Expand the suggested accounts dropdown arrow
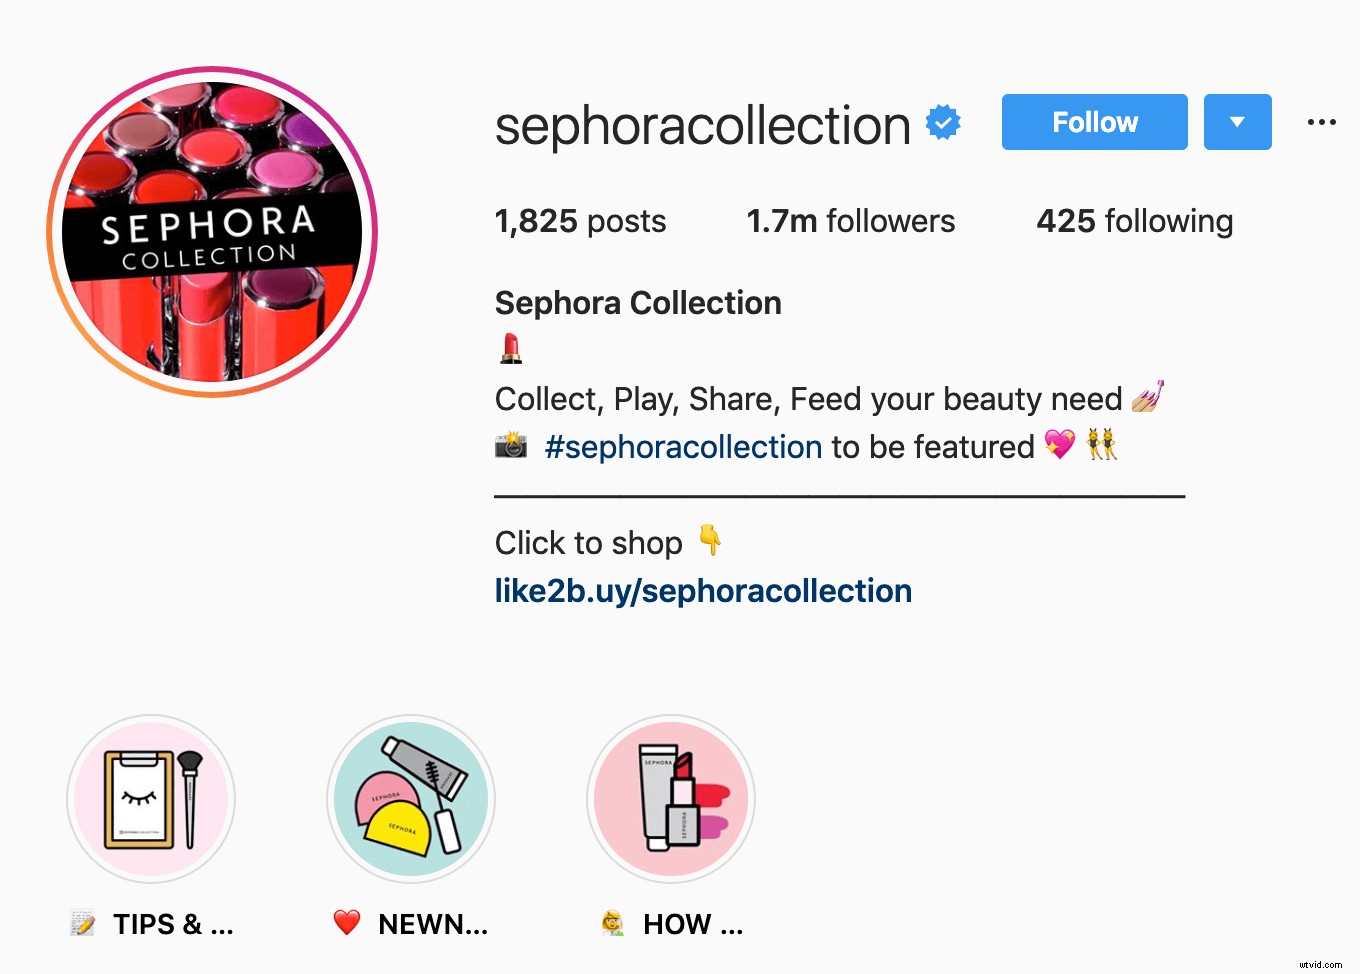 pyautogui.click(x=1237, y=122)
